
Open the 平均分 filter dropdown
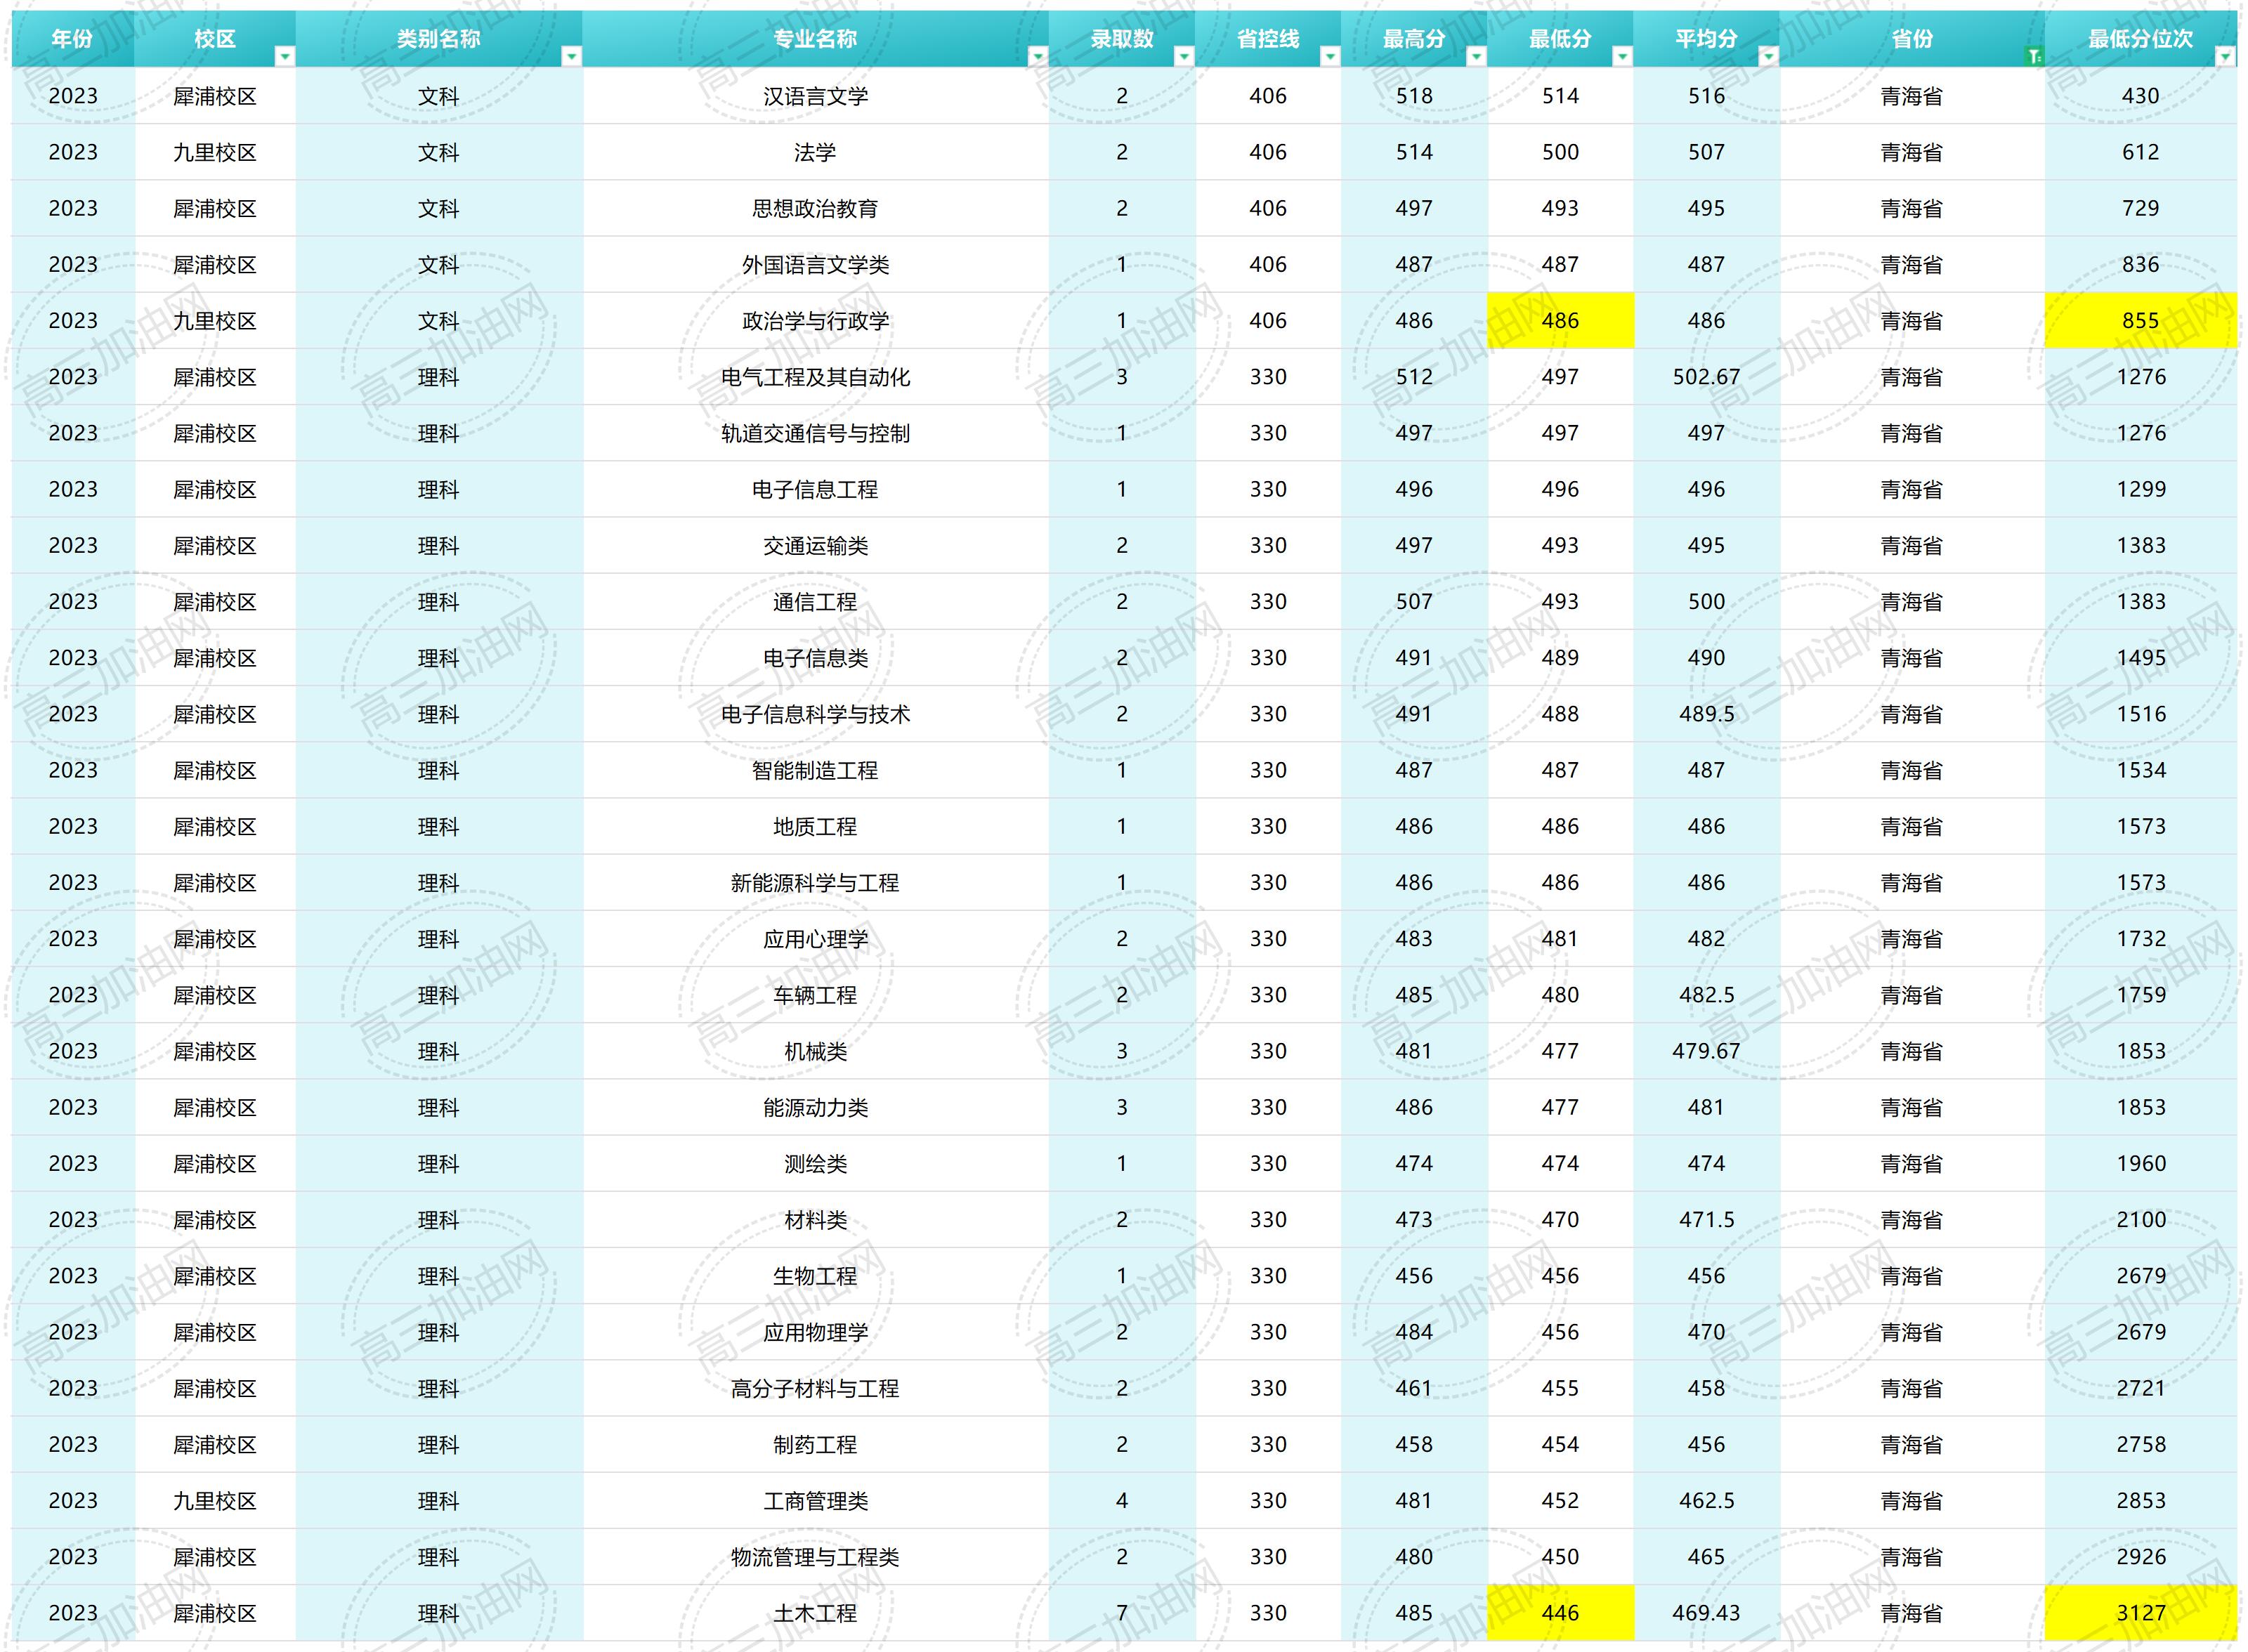(1769, 57)
